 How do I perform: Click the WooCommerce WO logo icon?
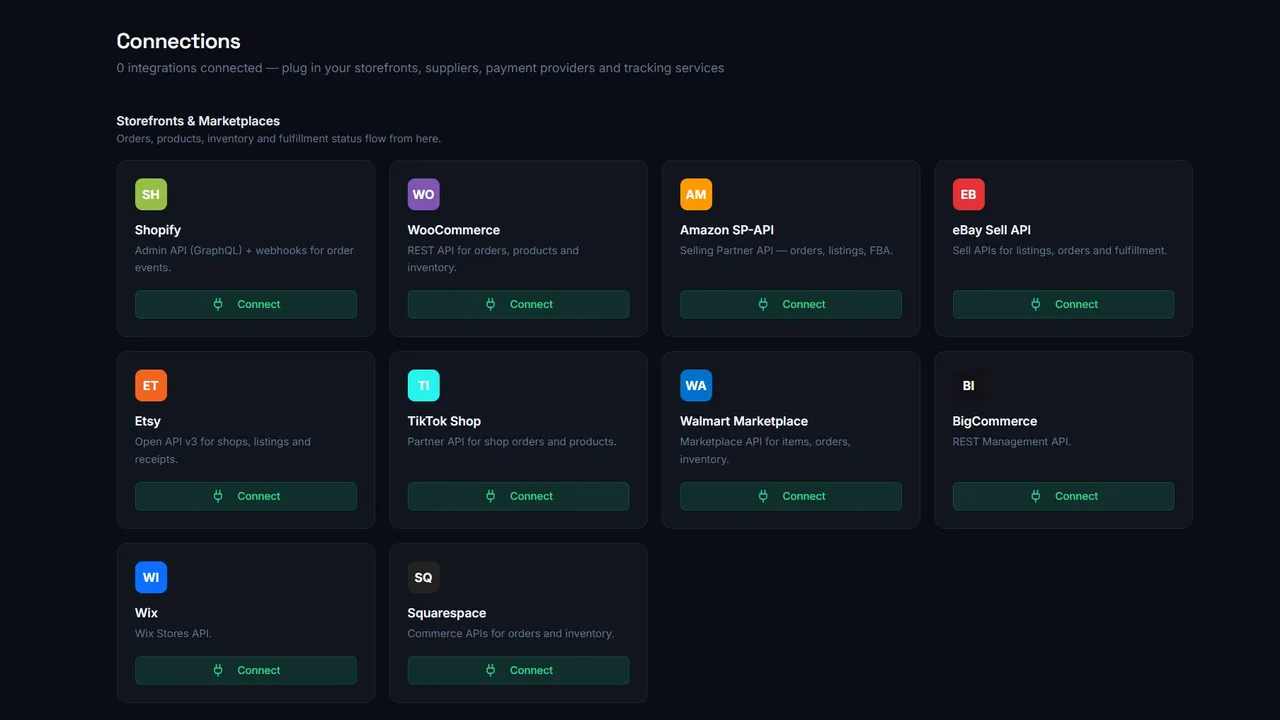423,194
